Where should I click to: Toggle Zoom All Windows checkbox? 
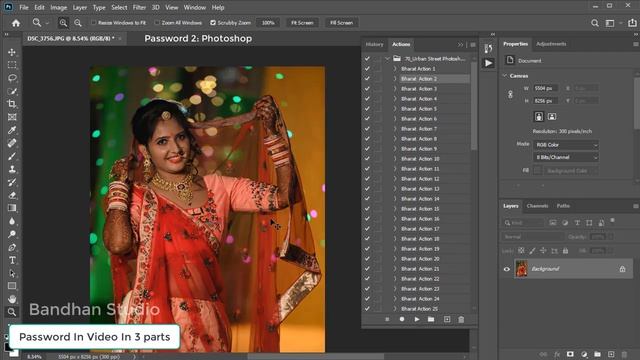click(157, 23)
